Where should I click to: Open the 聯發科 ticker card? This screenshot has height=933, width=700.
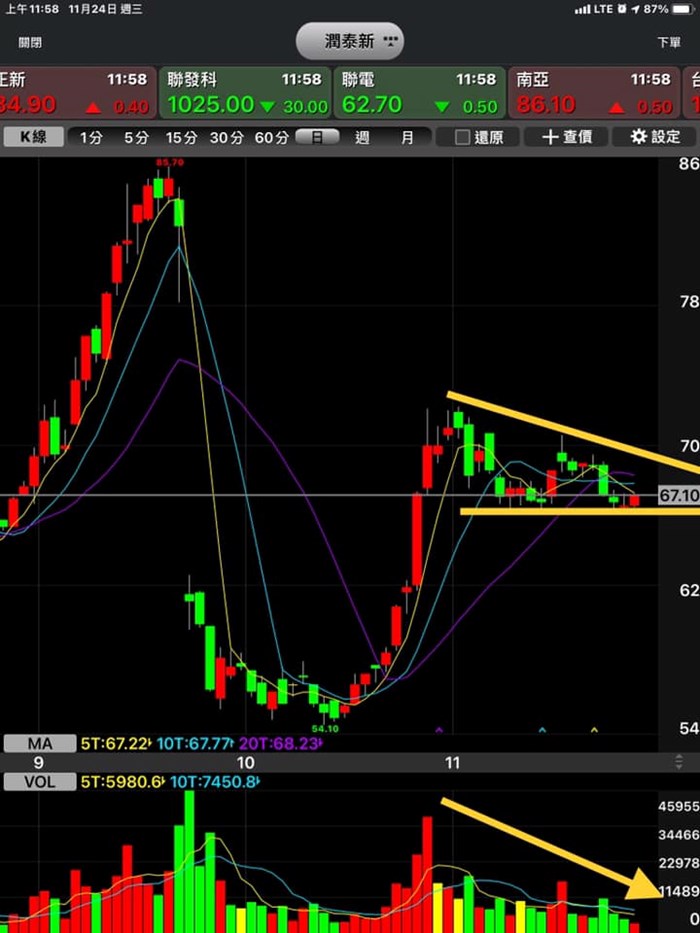pyautogui.click(x=246, y=93)
